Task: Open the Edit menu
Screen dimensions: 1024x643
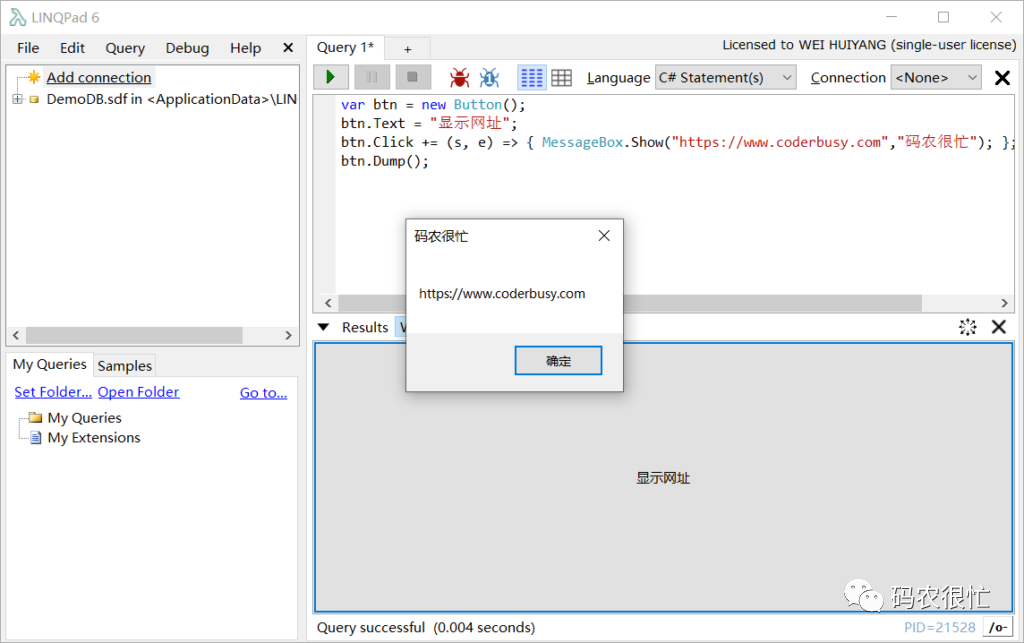Action: click(x=72, y=48)
